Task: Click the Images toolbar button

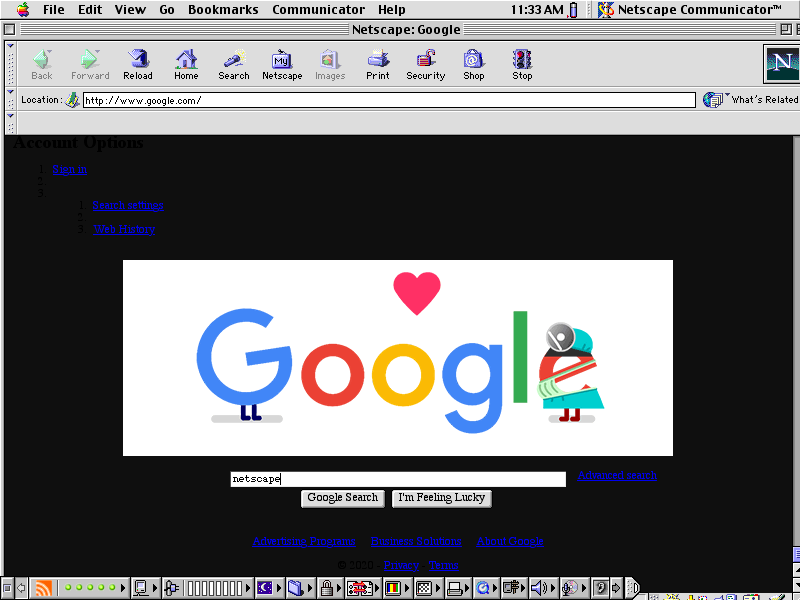Action: tap(330, 65)
